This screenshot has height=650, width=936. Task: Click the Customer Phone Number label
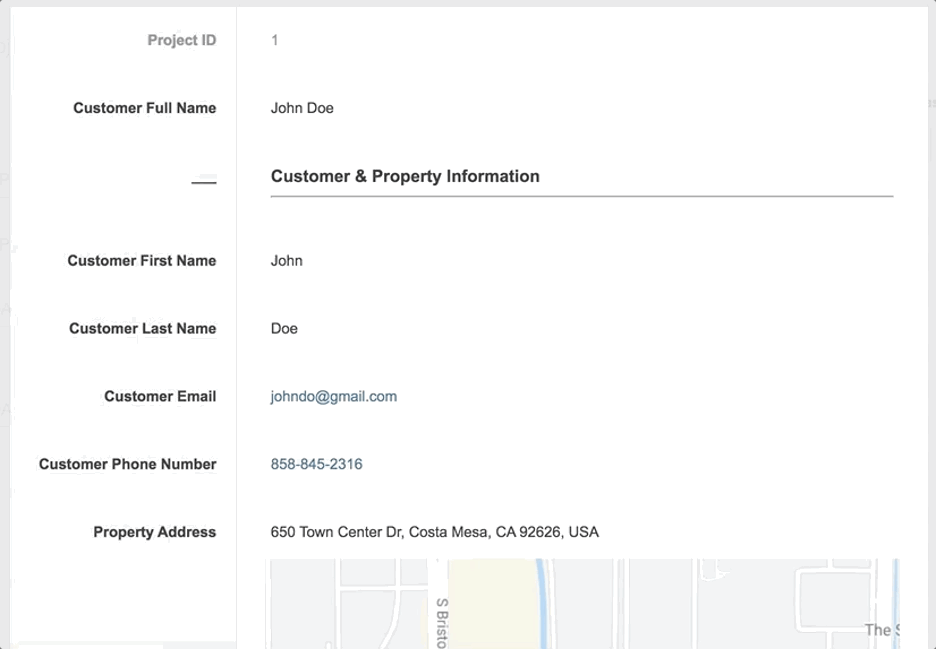(x=127, y=463)
